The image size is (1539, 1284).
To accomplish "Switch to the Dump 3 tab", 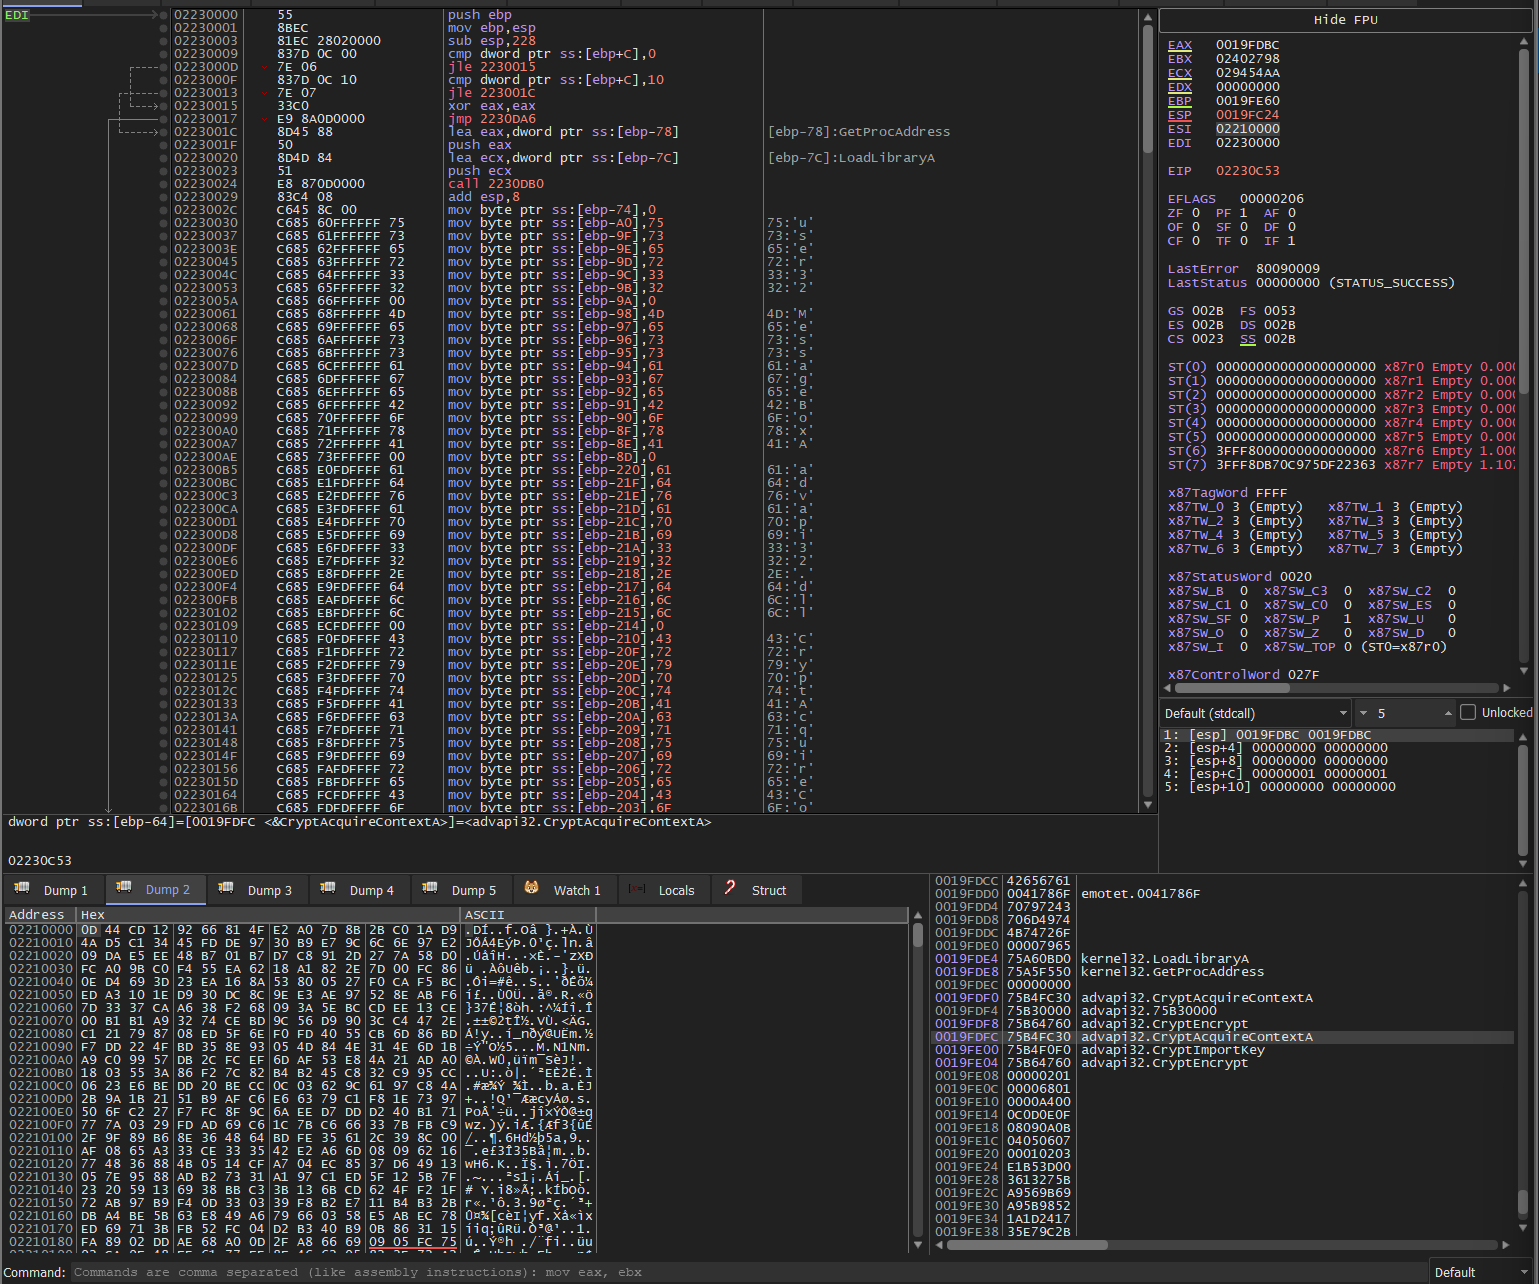I will 256,889.
